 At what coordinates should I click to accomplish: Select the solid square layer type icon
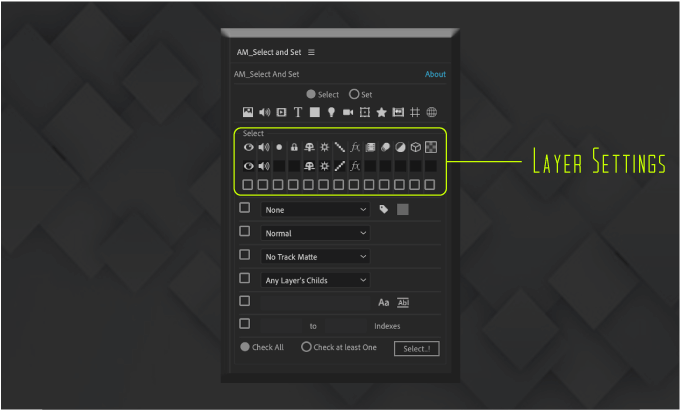315,112
